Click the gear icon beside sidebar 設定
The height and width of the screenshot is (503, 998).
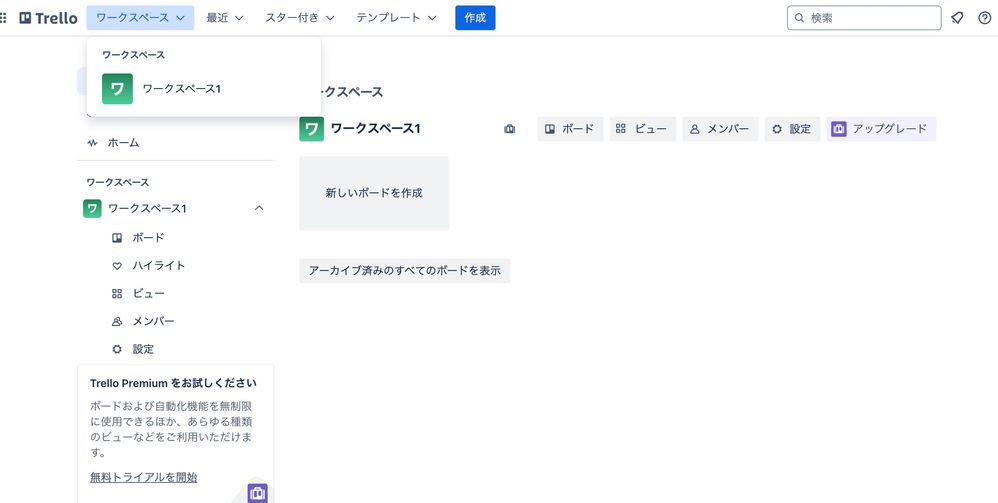tap(117, 349)
